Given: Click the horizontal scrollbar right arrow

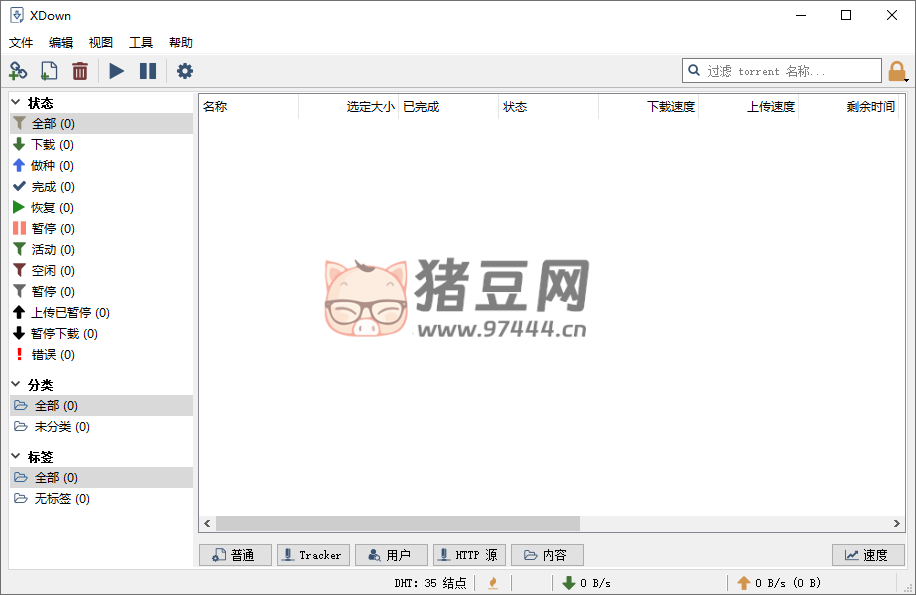Looking at the screenshot, I should (x=897, y=524).
